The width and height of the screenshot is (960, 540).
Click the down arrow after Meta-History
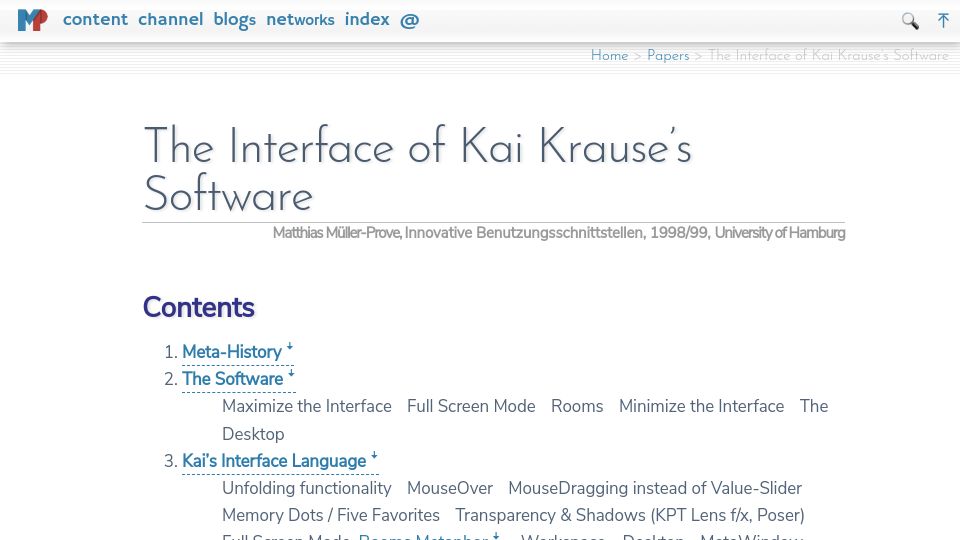(290, 347)
